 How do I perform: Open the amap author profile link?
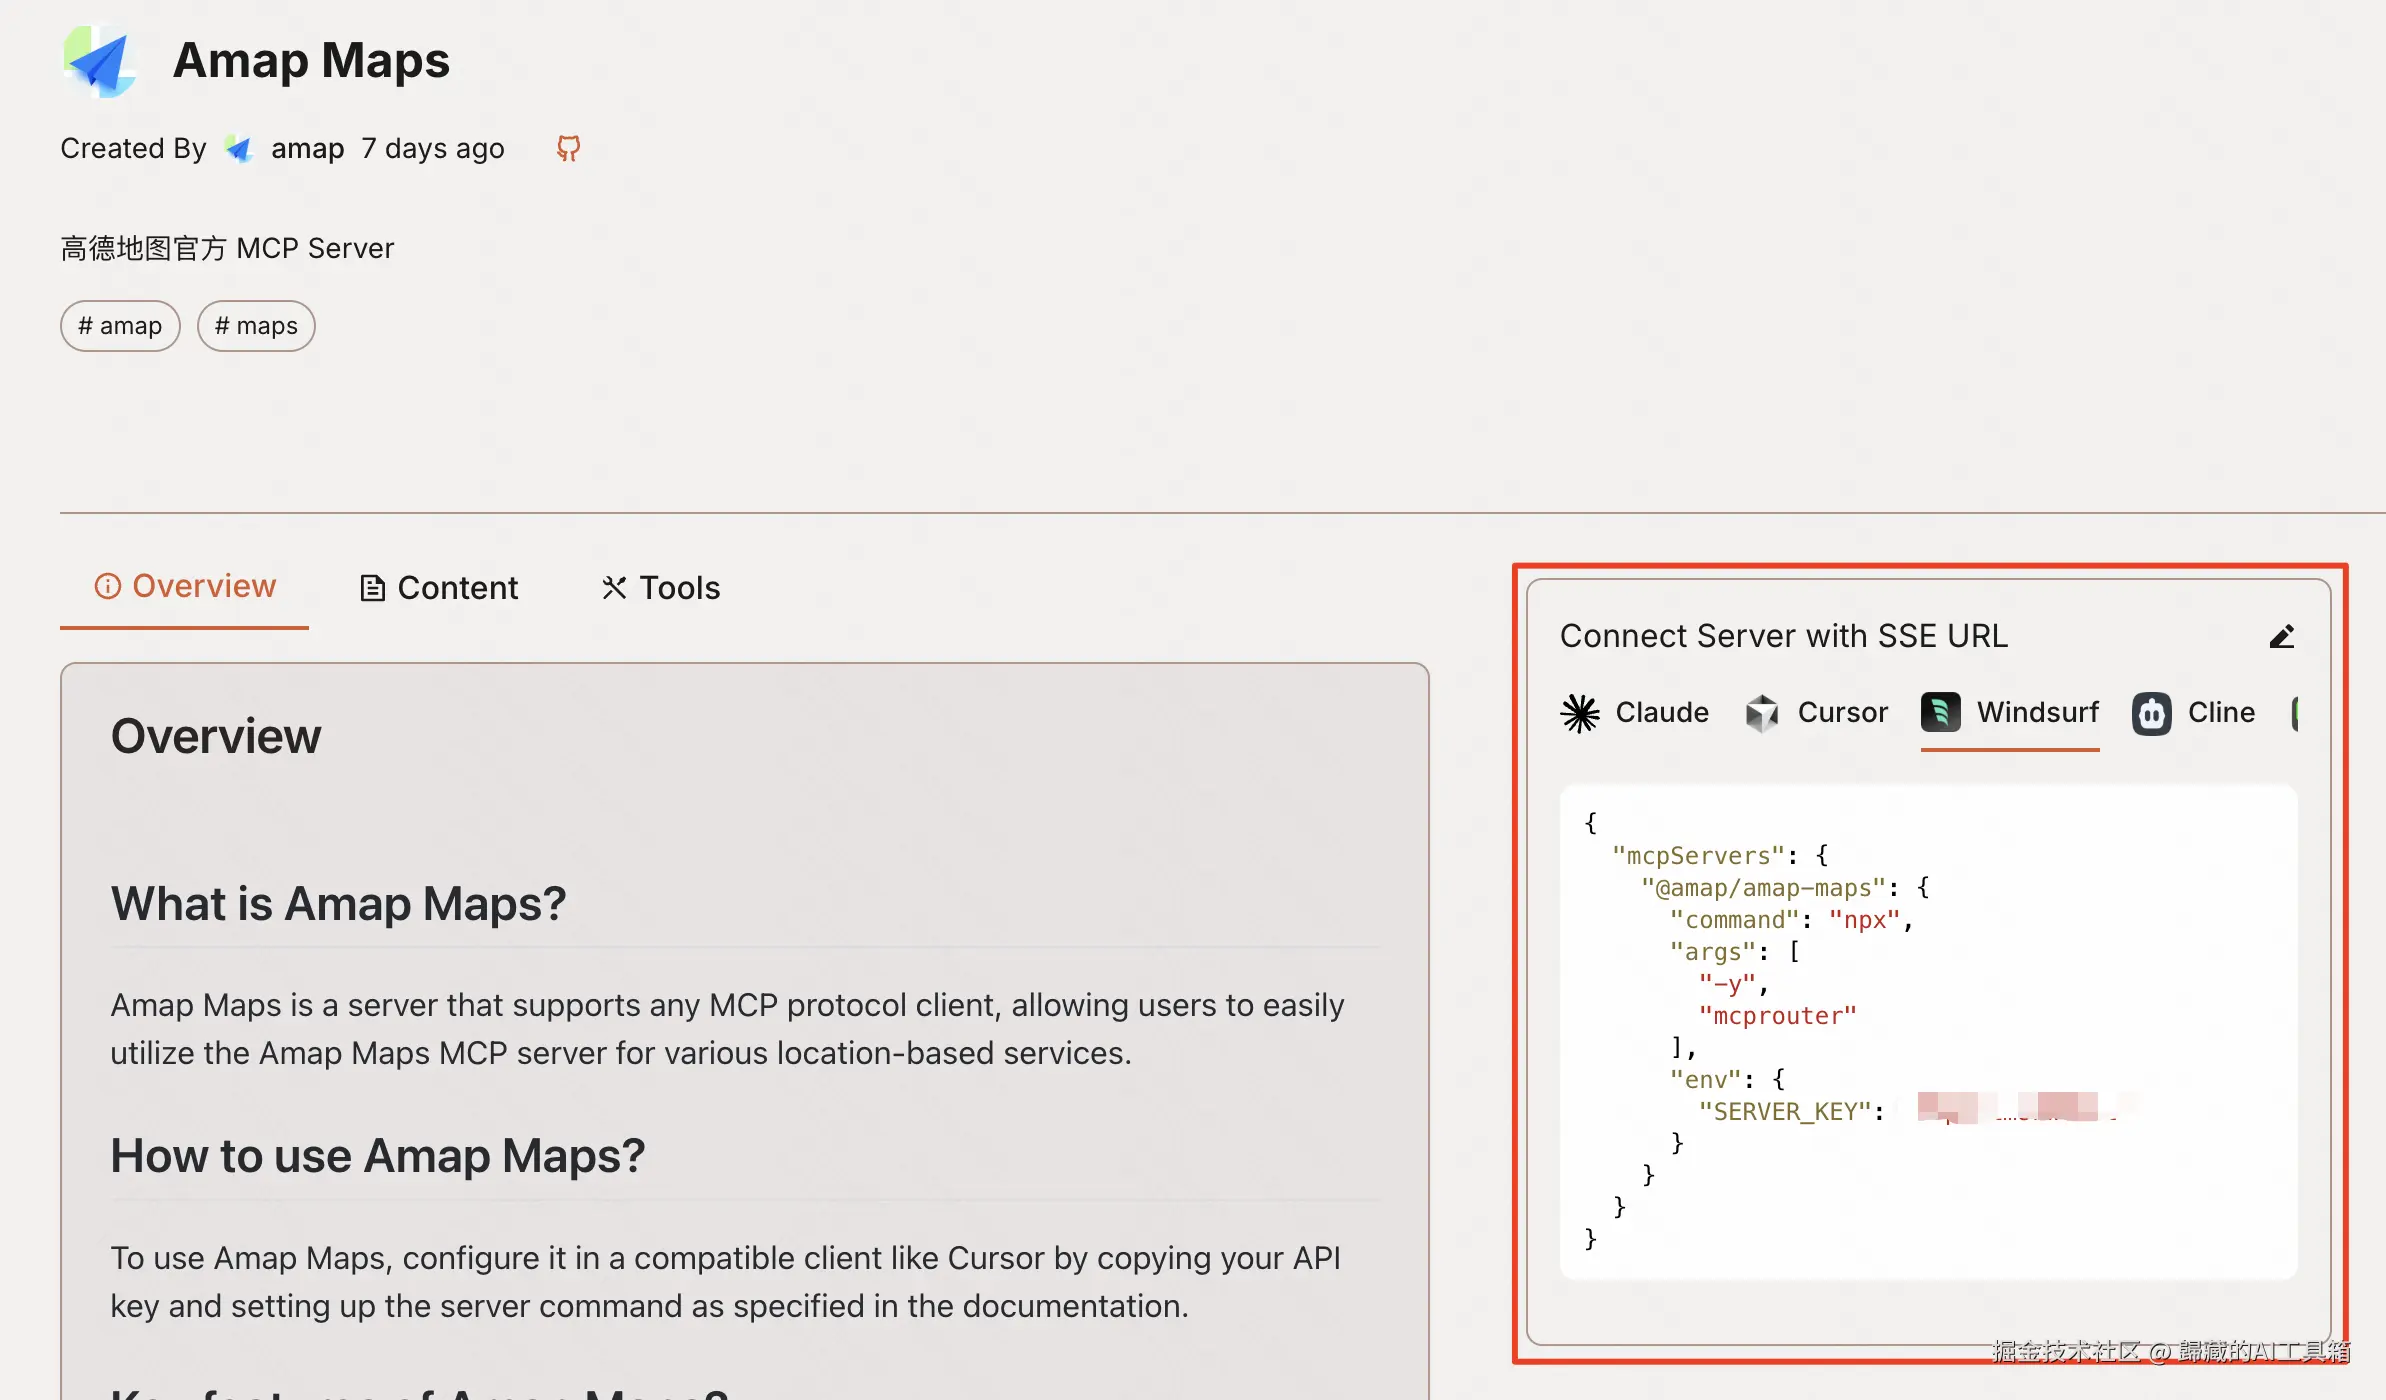click(307, 149)
